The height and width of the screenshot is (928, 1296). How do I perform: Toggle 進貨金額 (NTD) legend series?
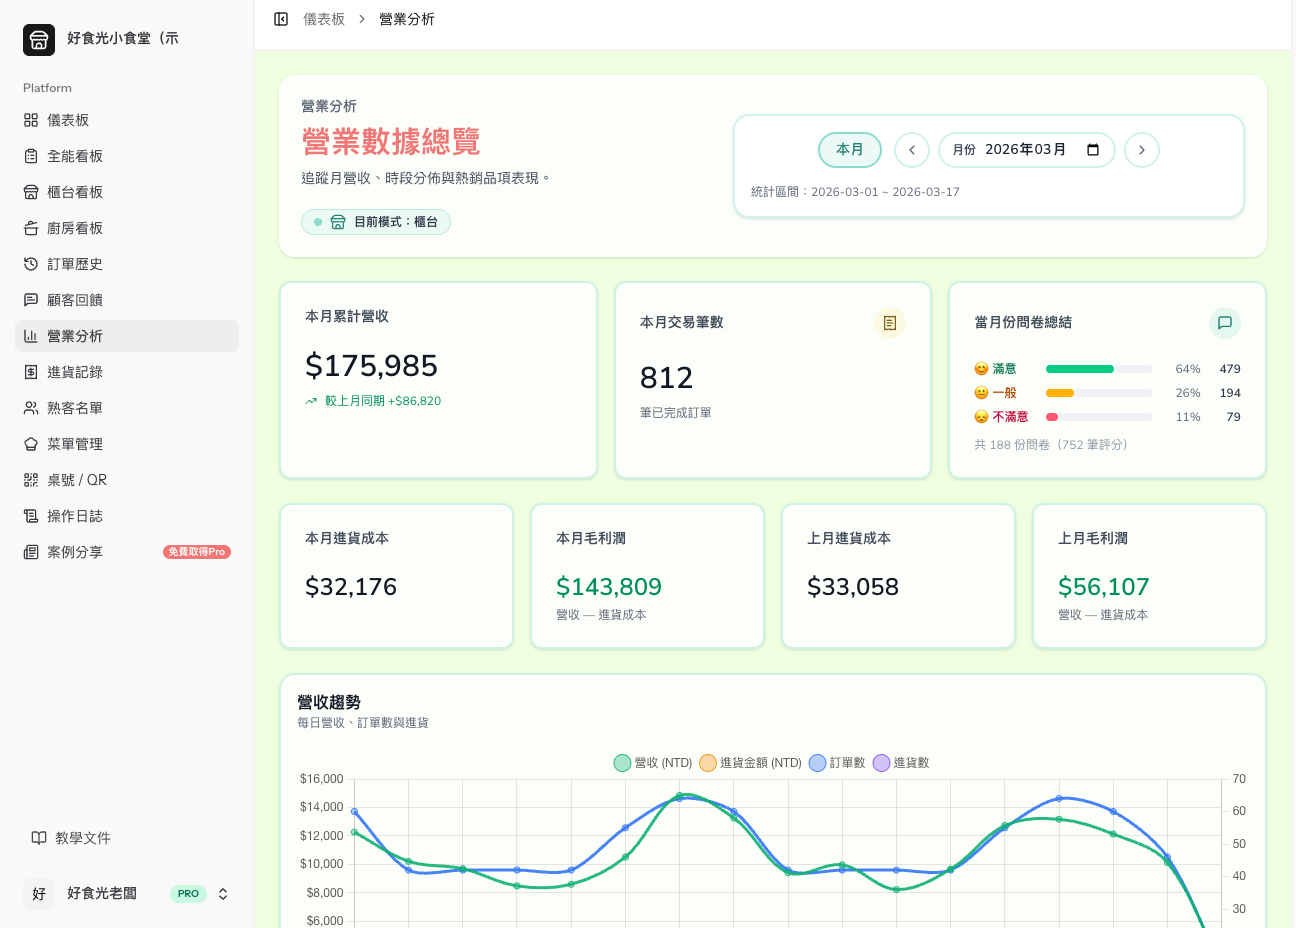coord(750,763)
